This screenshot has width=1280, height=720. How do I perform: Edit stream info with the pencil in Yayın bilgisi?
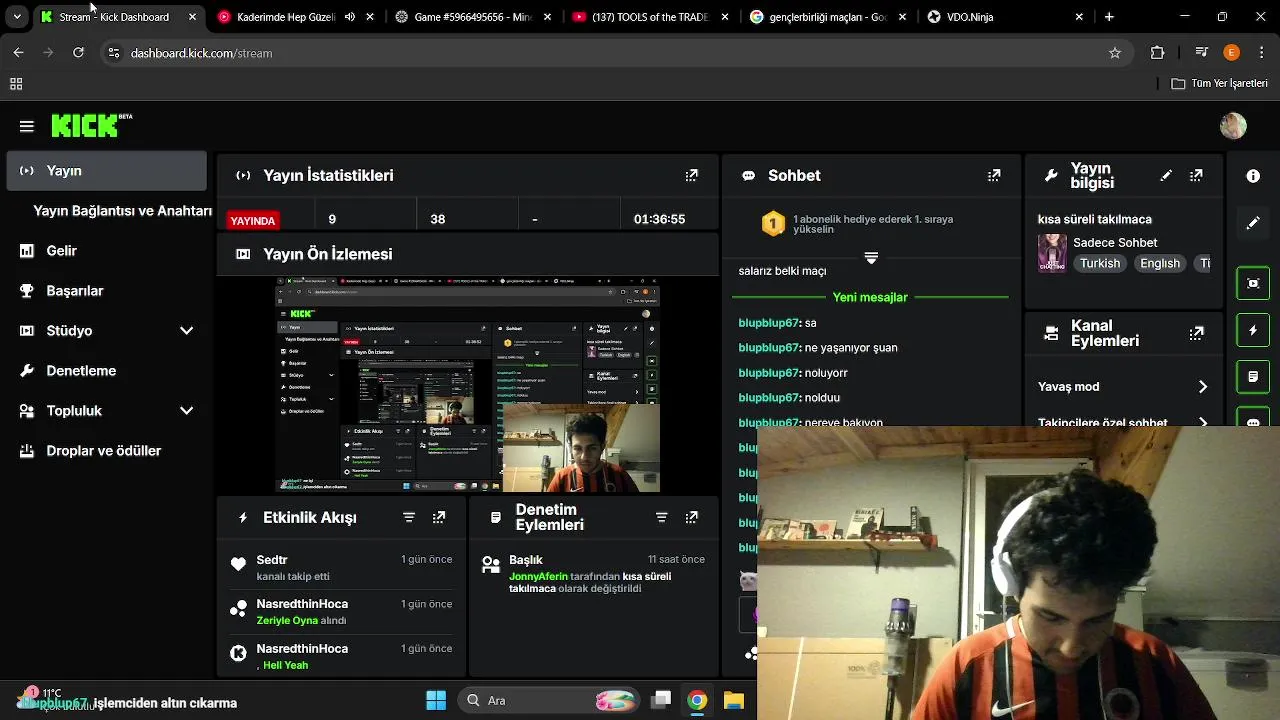pos(1166,175)
